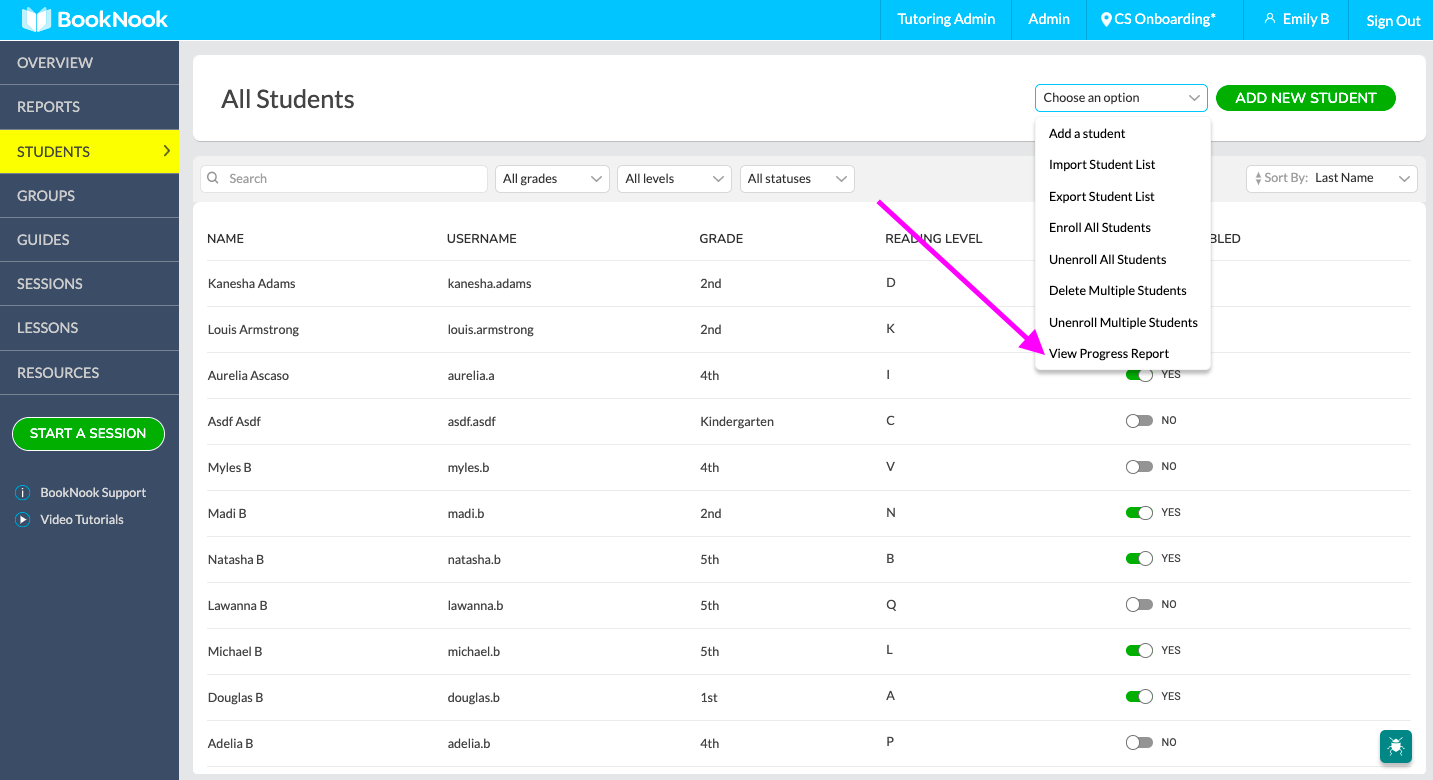Click the user icon next to Emily B
1433x780 pixels.
(1269, 18)
